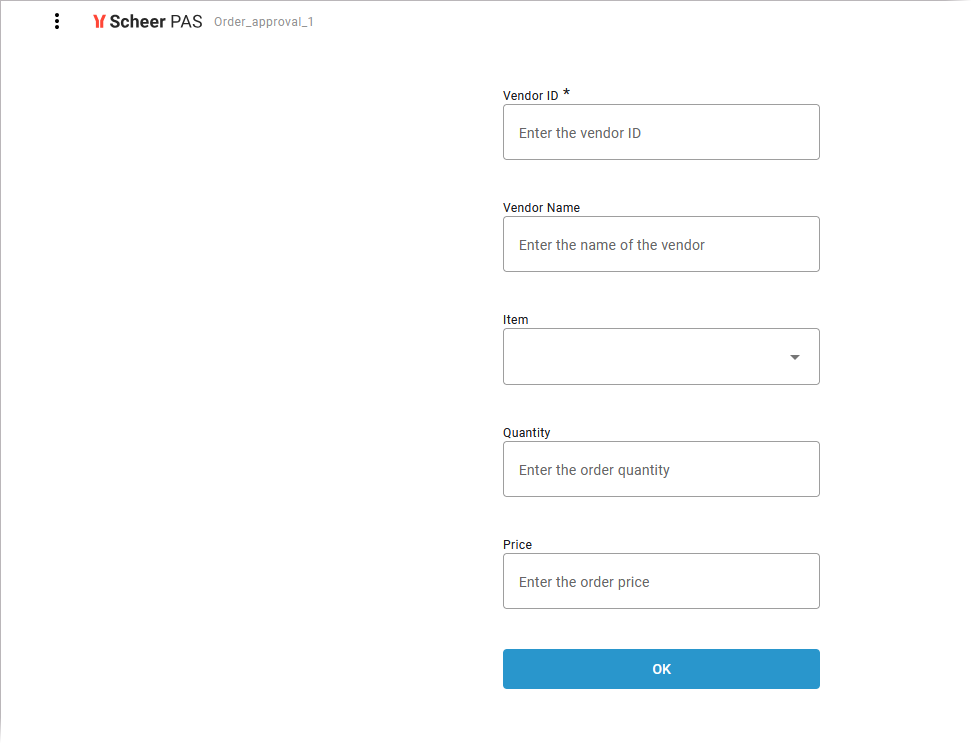Expand the Item combo box
The width and height of the screenshot is (972, 744).
(660, 357)
